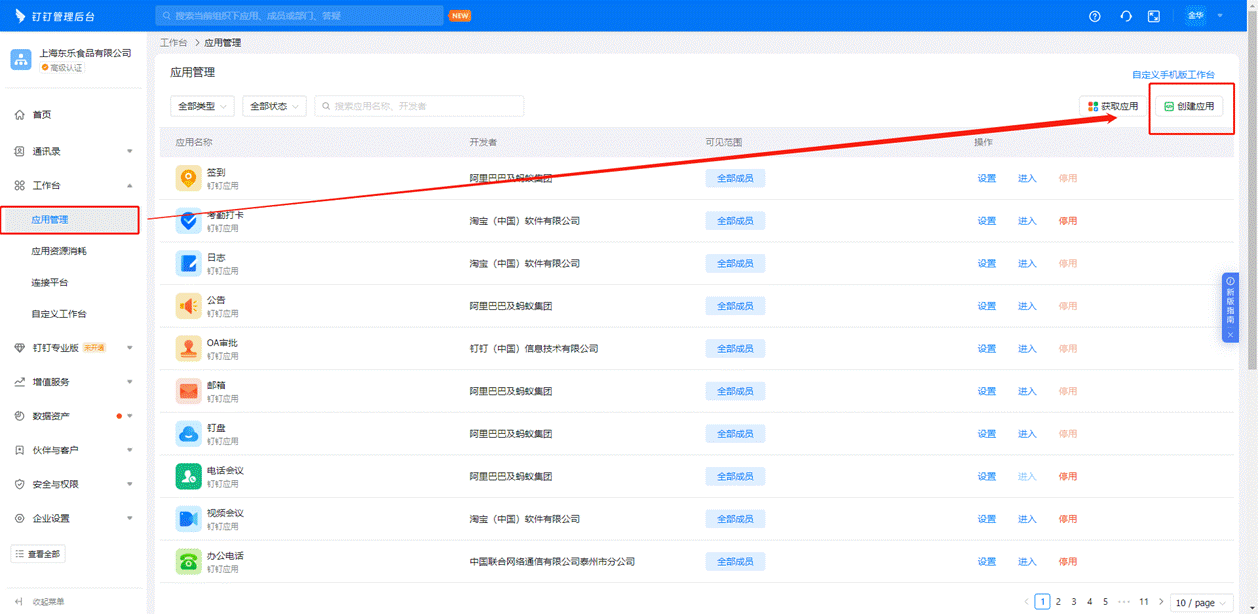
Task: Click the application name search field
Action: (420, 106)
